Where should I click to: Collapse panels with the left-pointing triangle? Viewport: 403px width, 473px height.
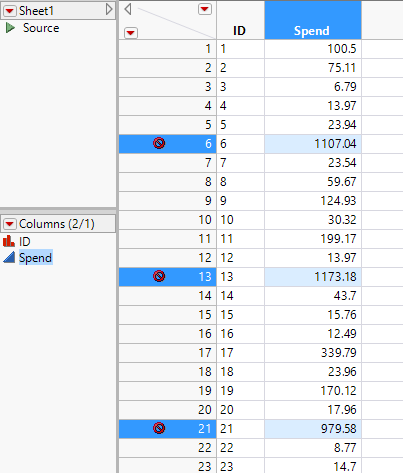coord(128,9)
